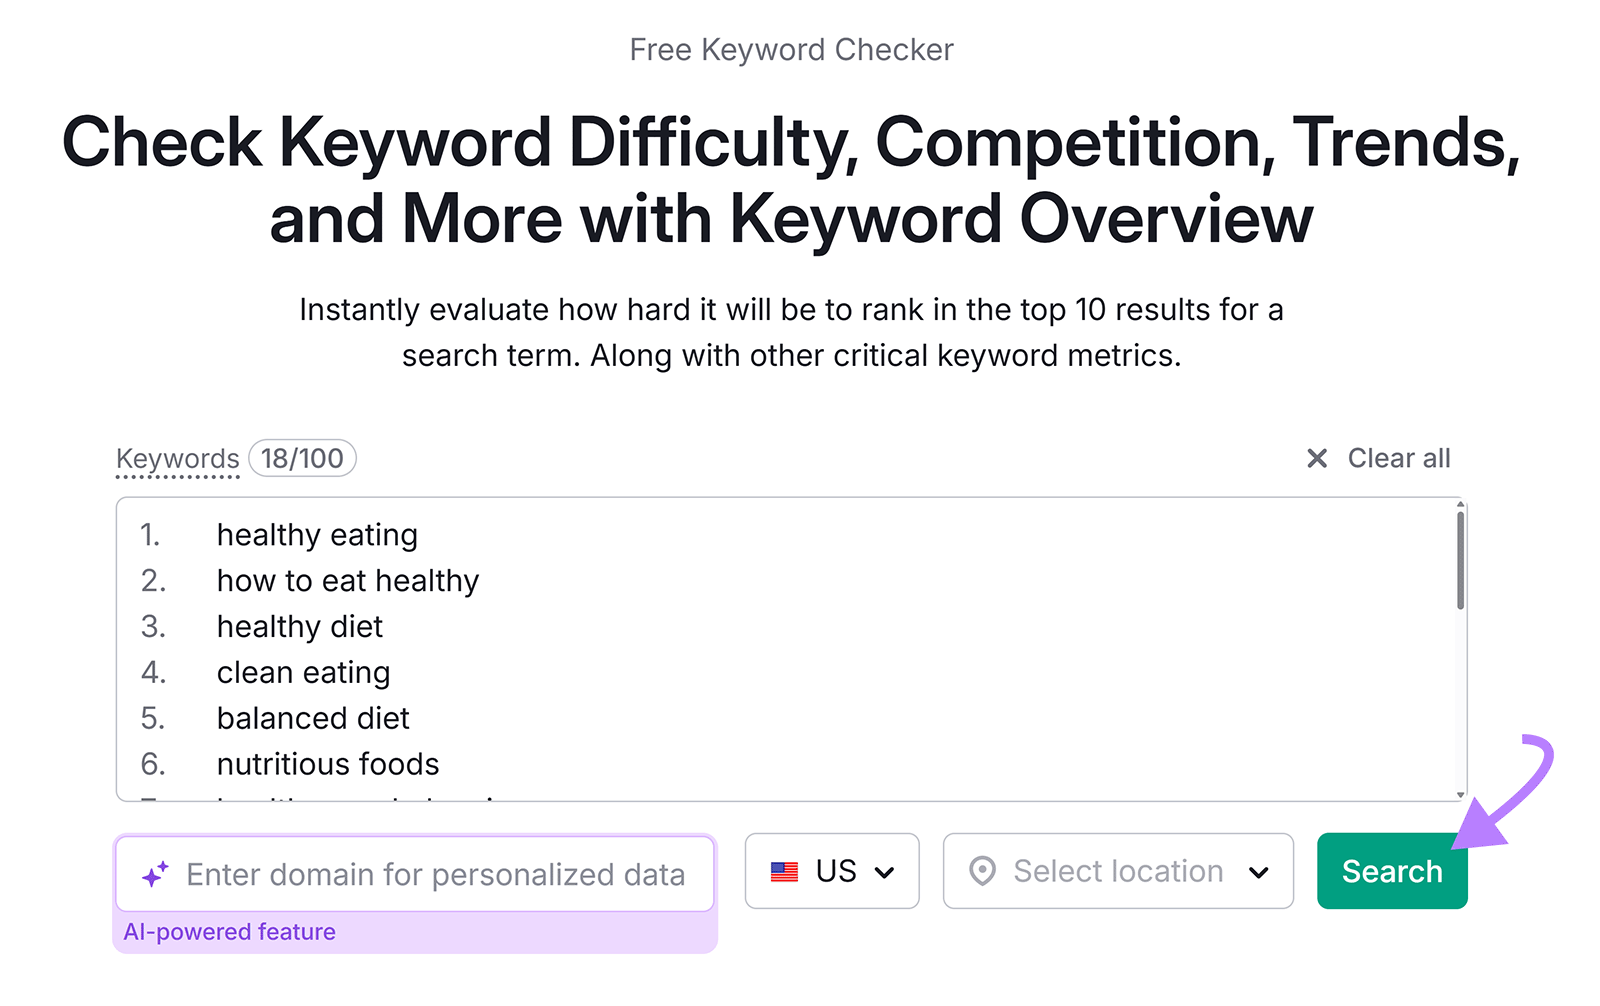Expand the country selector chevron
This screenshot has height=1006, width=1600.
click(884, 871)
